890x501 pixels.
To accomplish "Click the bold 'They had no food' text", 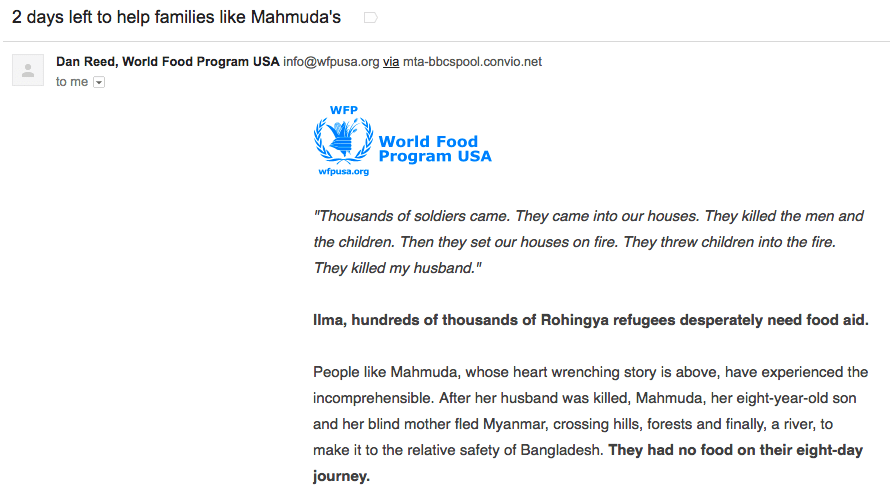I will tap(735, 450).
